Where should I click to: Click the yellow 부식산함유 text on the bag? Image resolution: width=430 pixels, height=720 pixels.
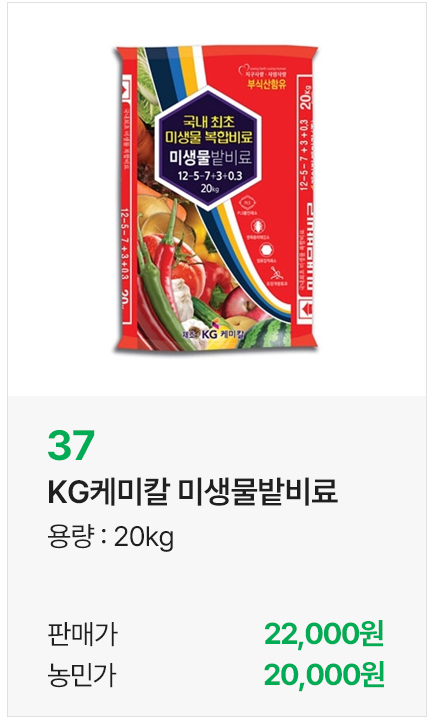pos(267,84)
